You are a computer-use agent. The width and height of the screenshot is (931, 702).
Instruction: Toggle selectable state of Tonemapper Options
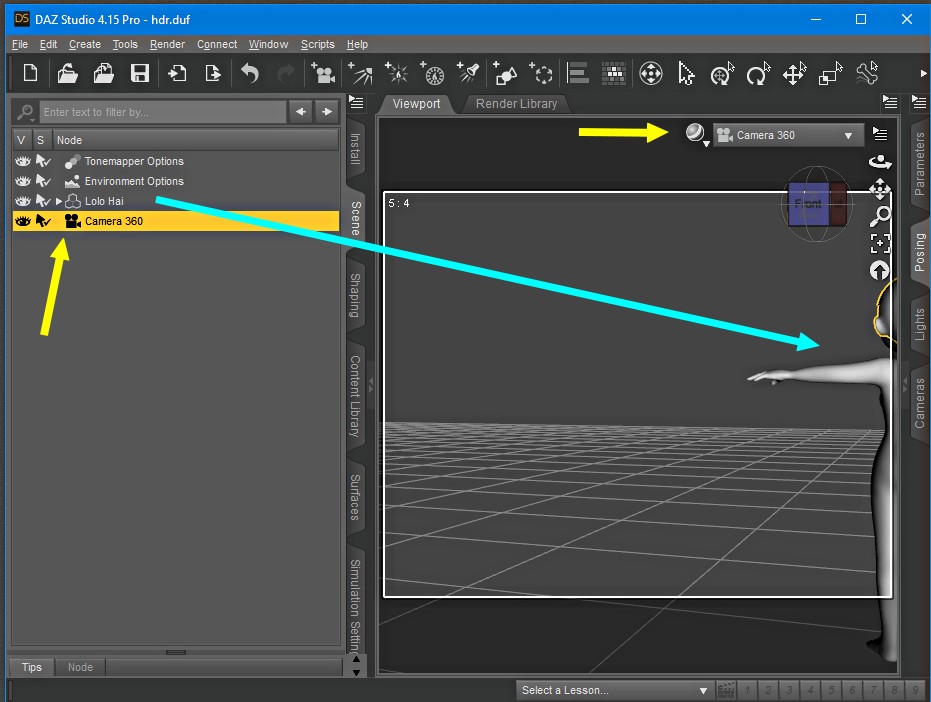tap(43, 161)
